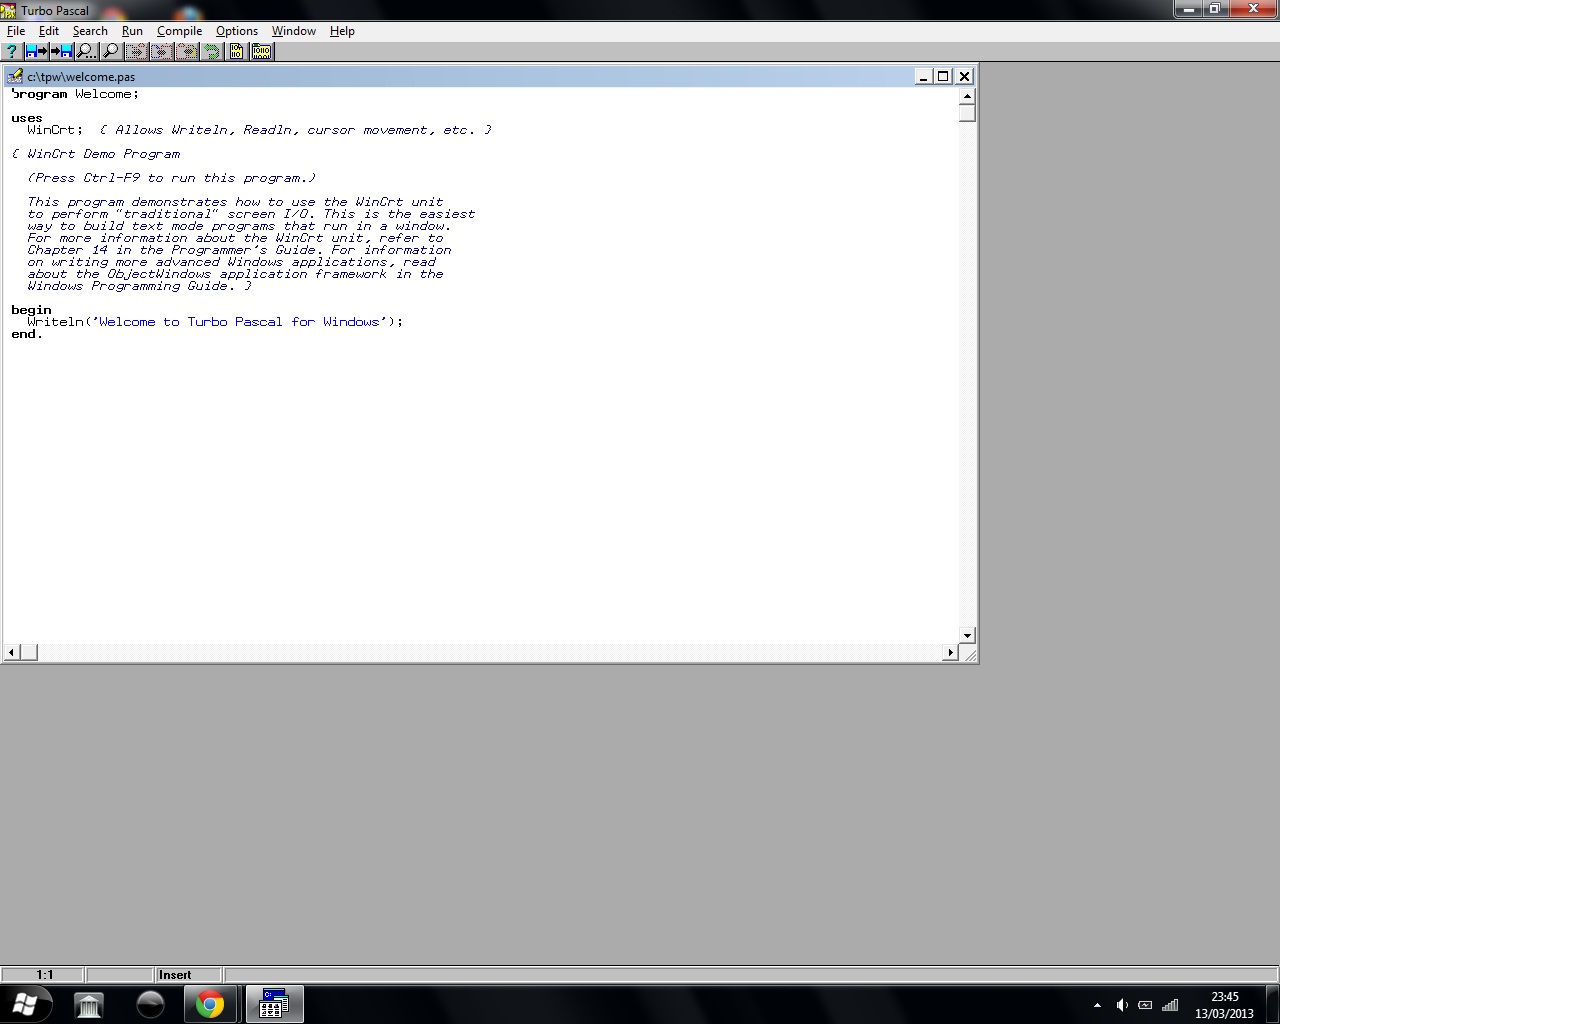Open the File menu

click(16, 31)
